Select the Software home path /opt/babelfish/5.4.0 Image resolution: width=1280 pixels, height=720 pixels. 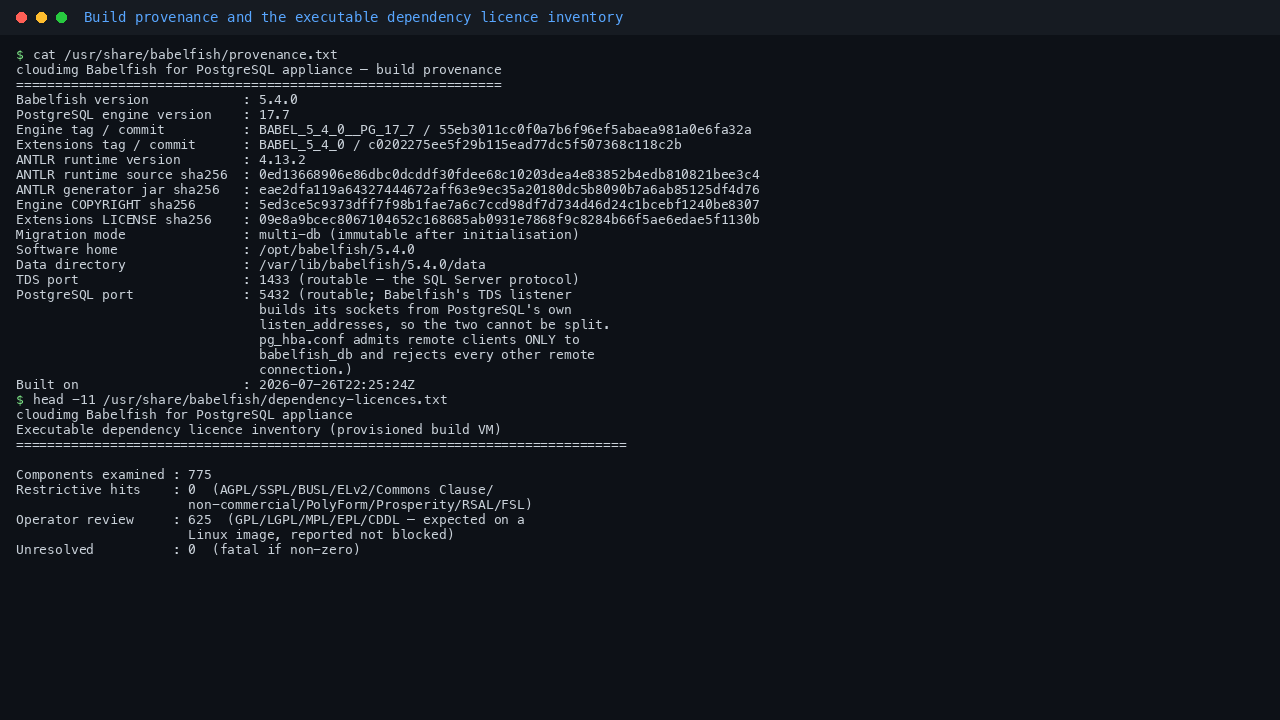click(337, 250)
